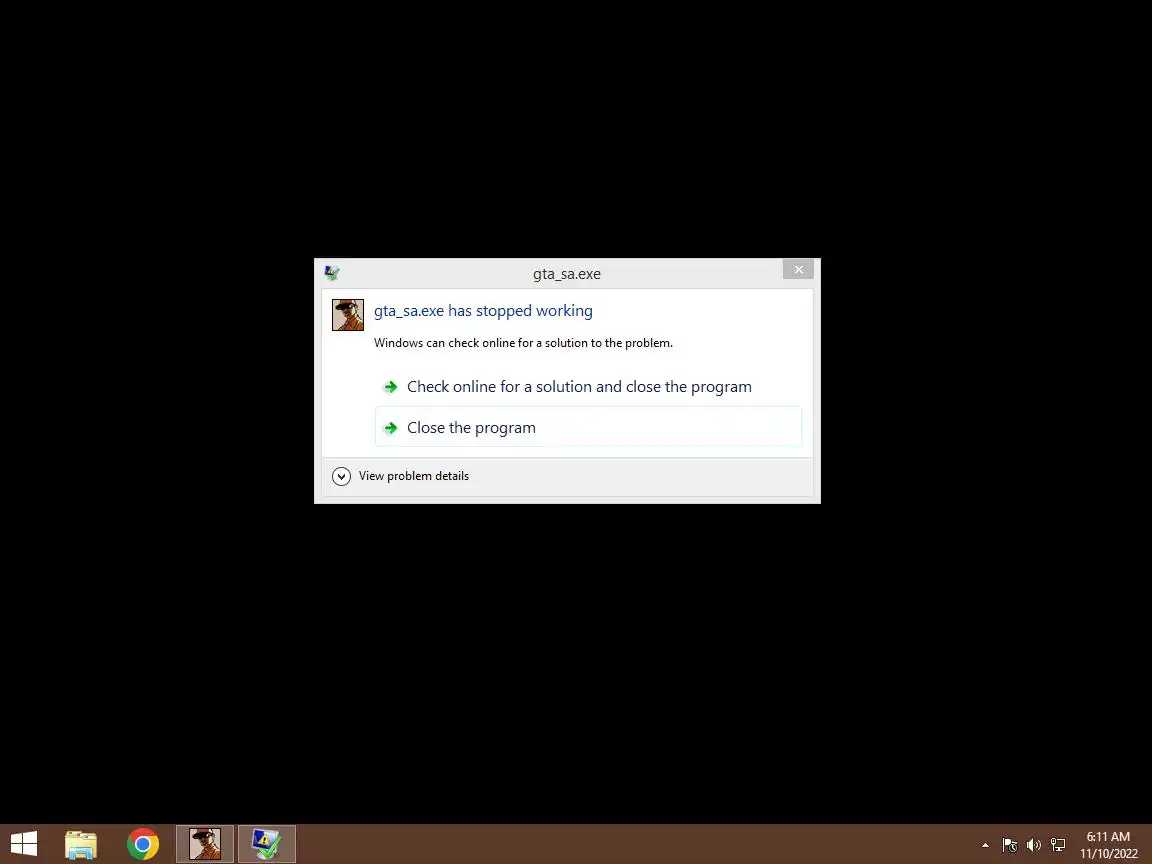Open the Windows Start button
Image resolution: width=1152 pixels, height=864 pixels.
[x=24, y=844]
